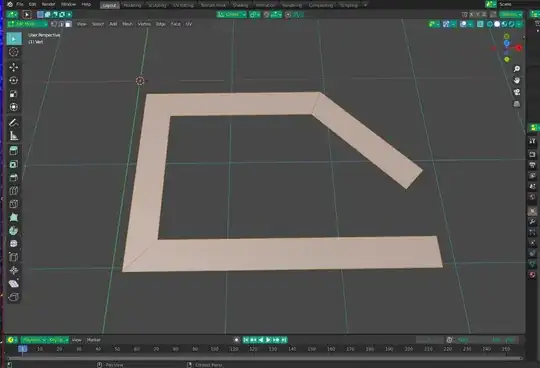
Task: Switch to edge select mode
Action: 61,24
